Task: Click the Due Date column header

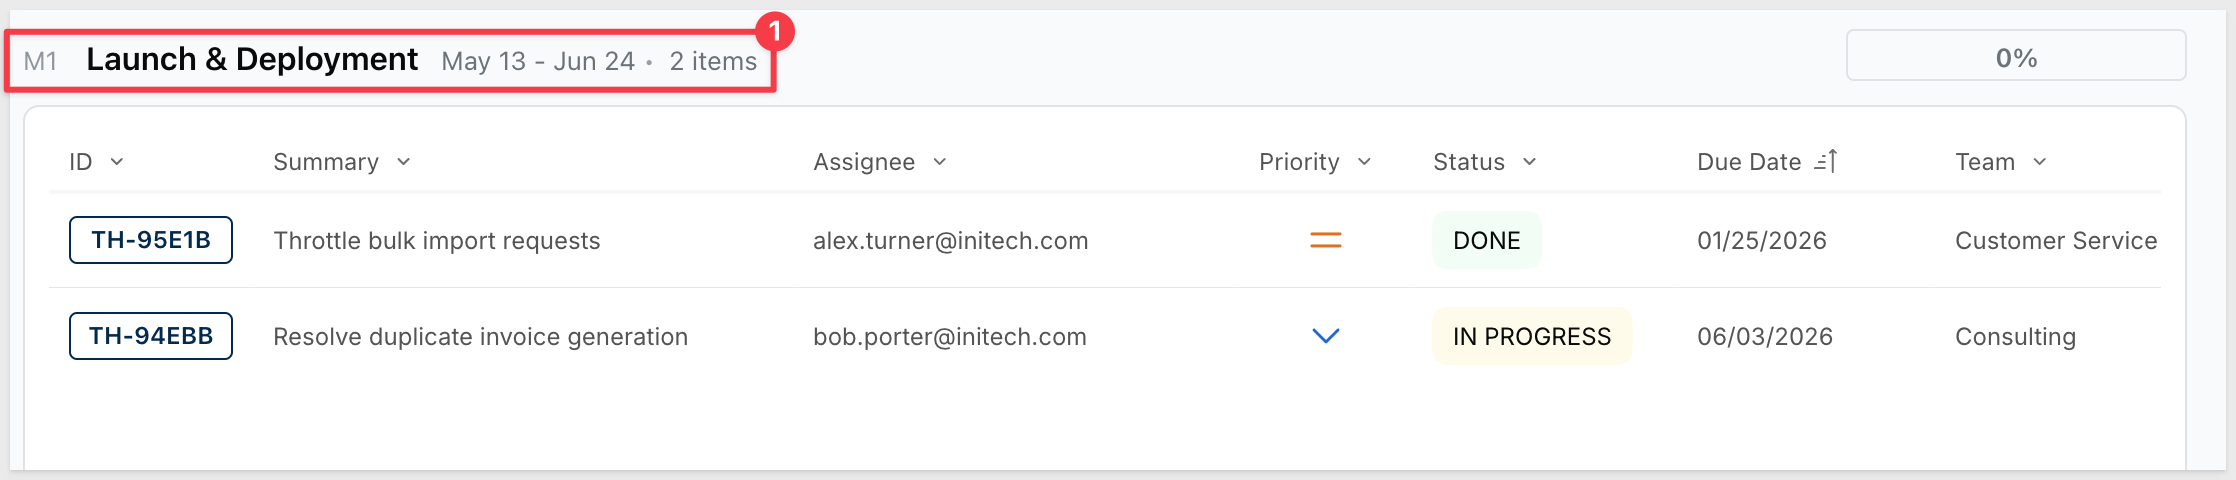Action: 1749,161
